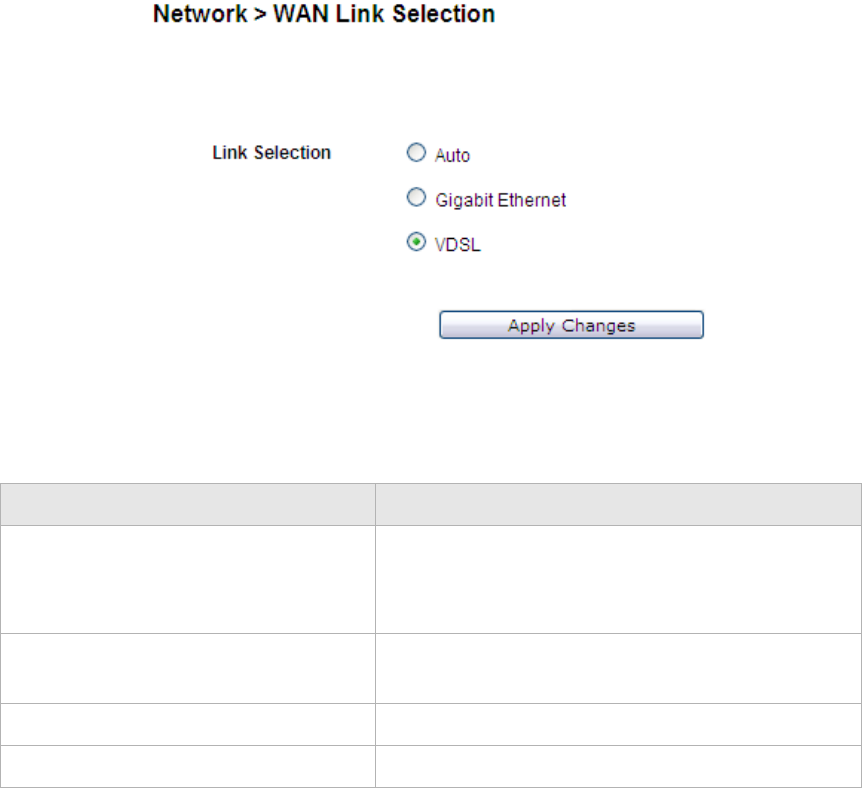
Task: Click the tallest right-column table cell
Action: tap(618, 580)
